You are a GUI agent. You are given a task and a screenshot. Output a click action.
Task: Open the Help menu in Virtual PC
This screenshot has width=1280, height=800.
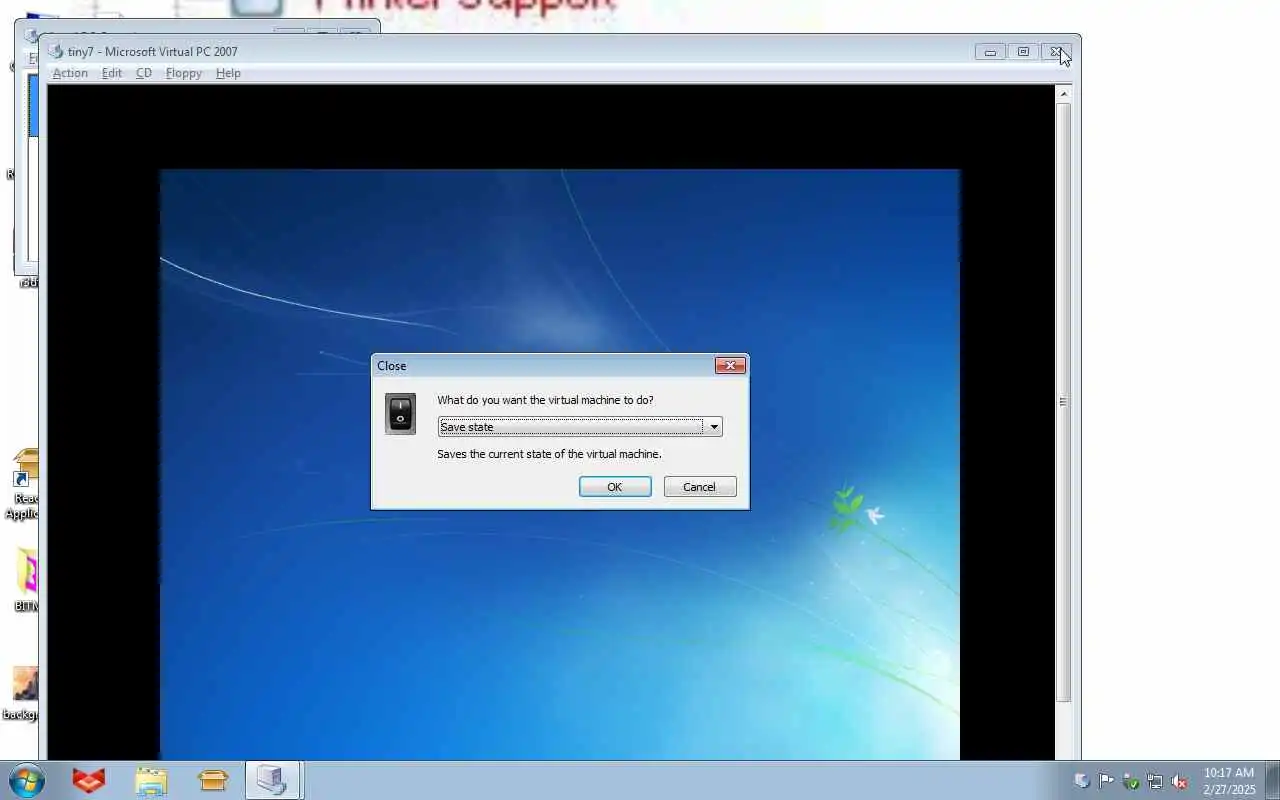[228, 73]
